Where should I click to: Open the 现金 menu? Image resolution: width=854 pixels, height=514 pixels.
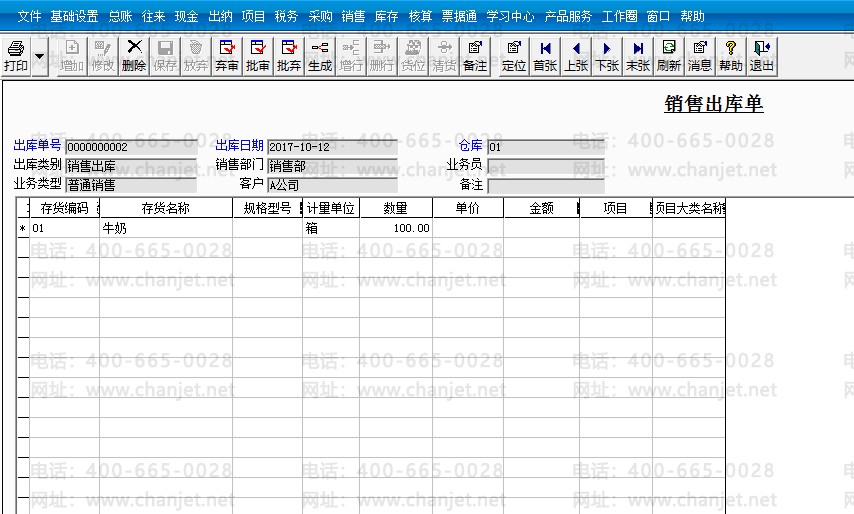click(x=186, y=16)
